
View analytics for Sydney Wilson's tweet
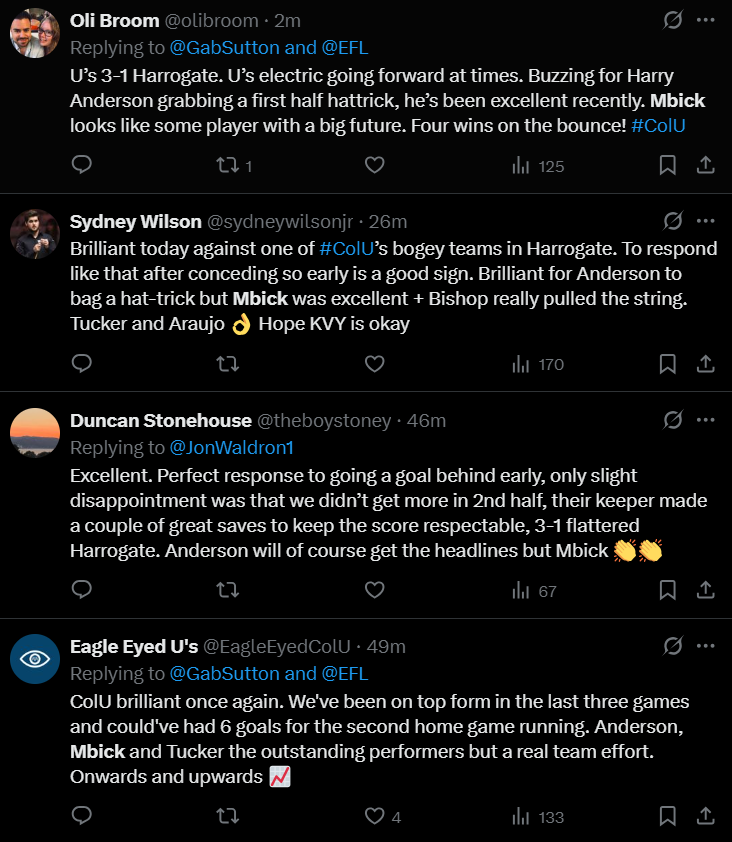point(538,364)
